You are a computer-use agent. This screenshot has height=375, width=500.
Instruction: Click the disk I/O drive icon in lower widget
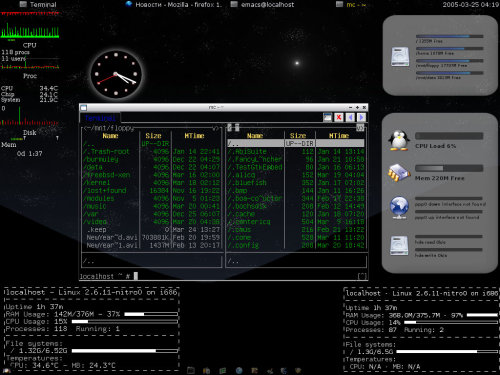point(399,245)
